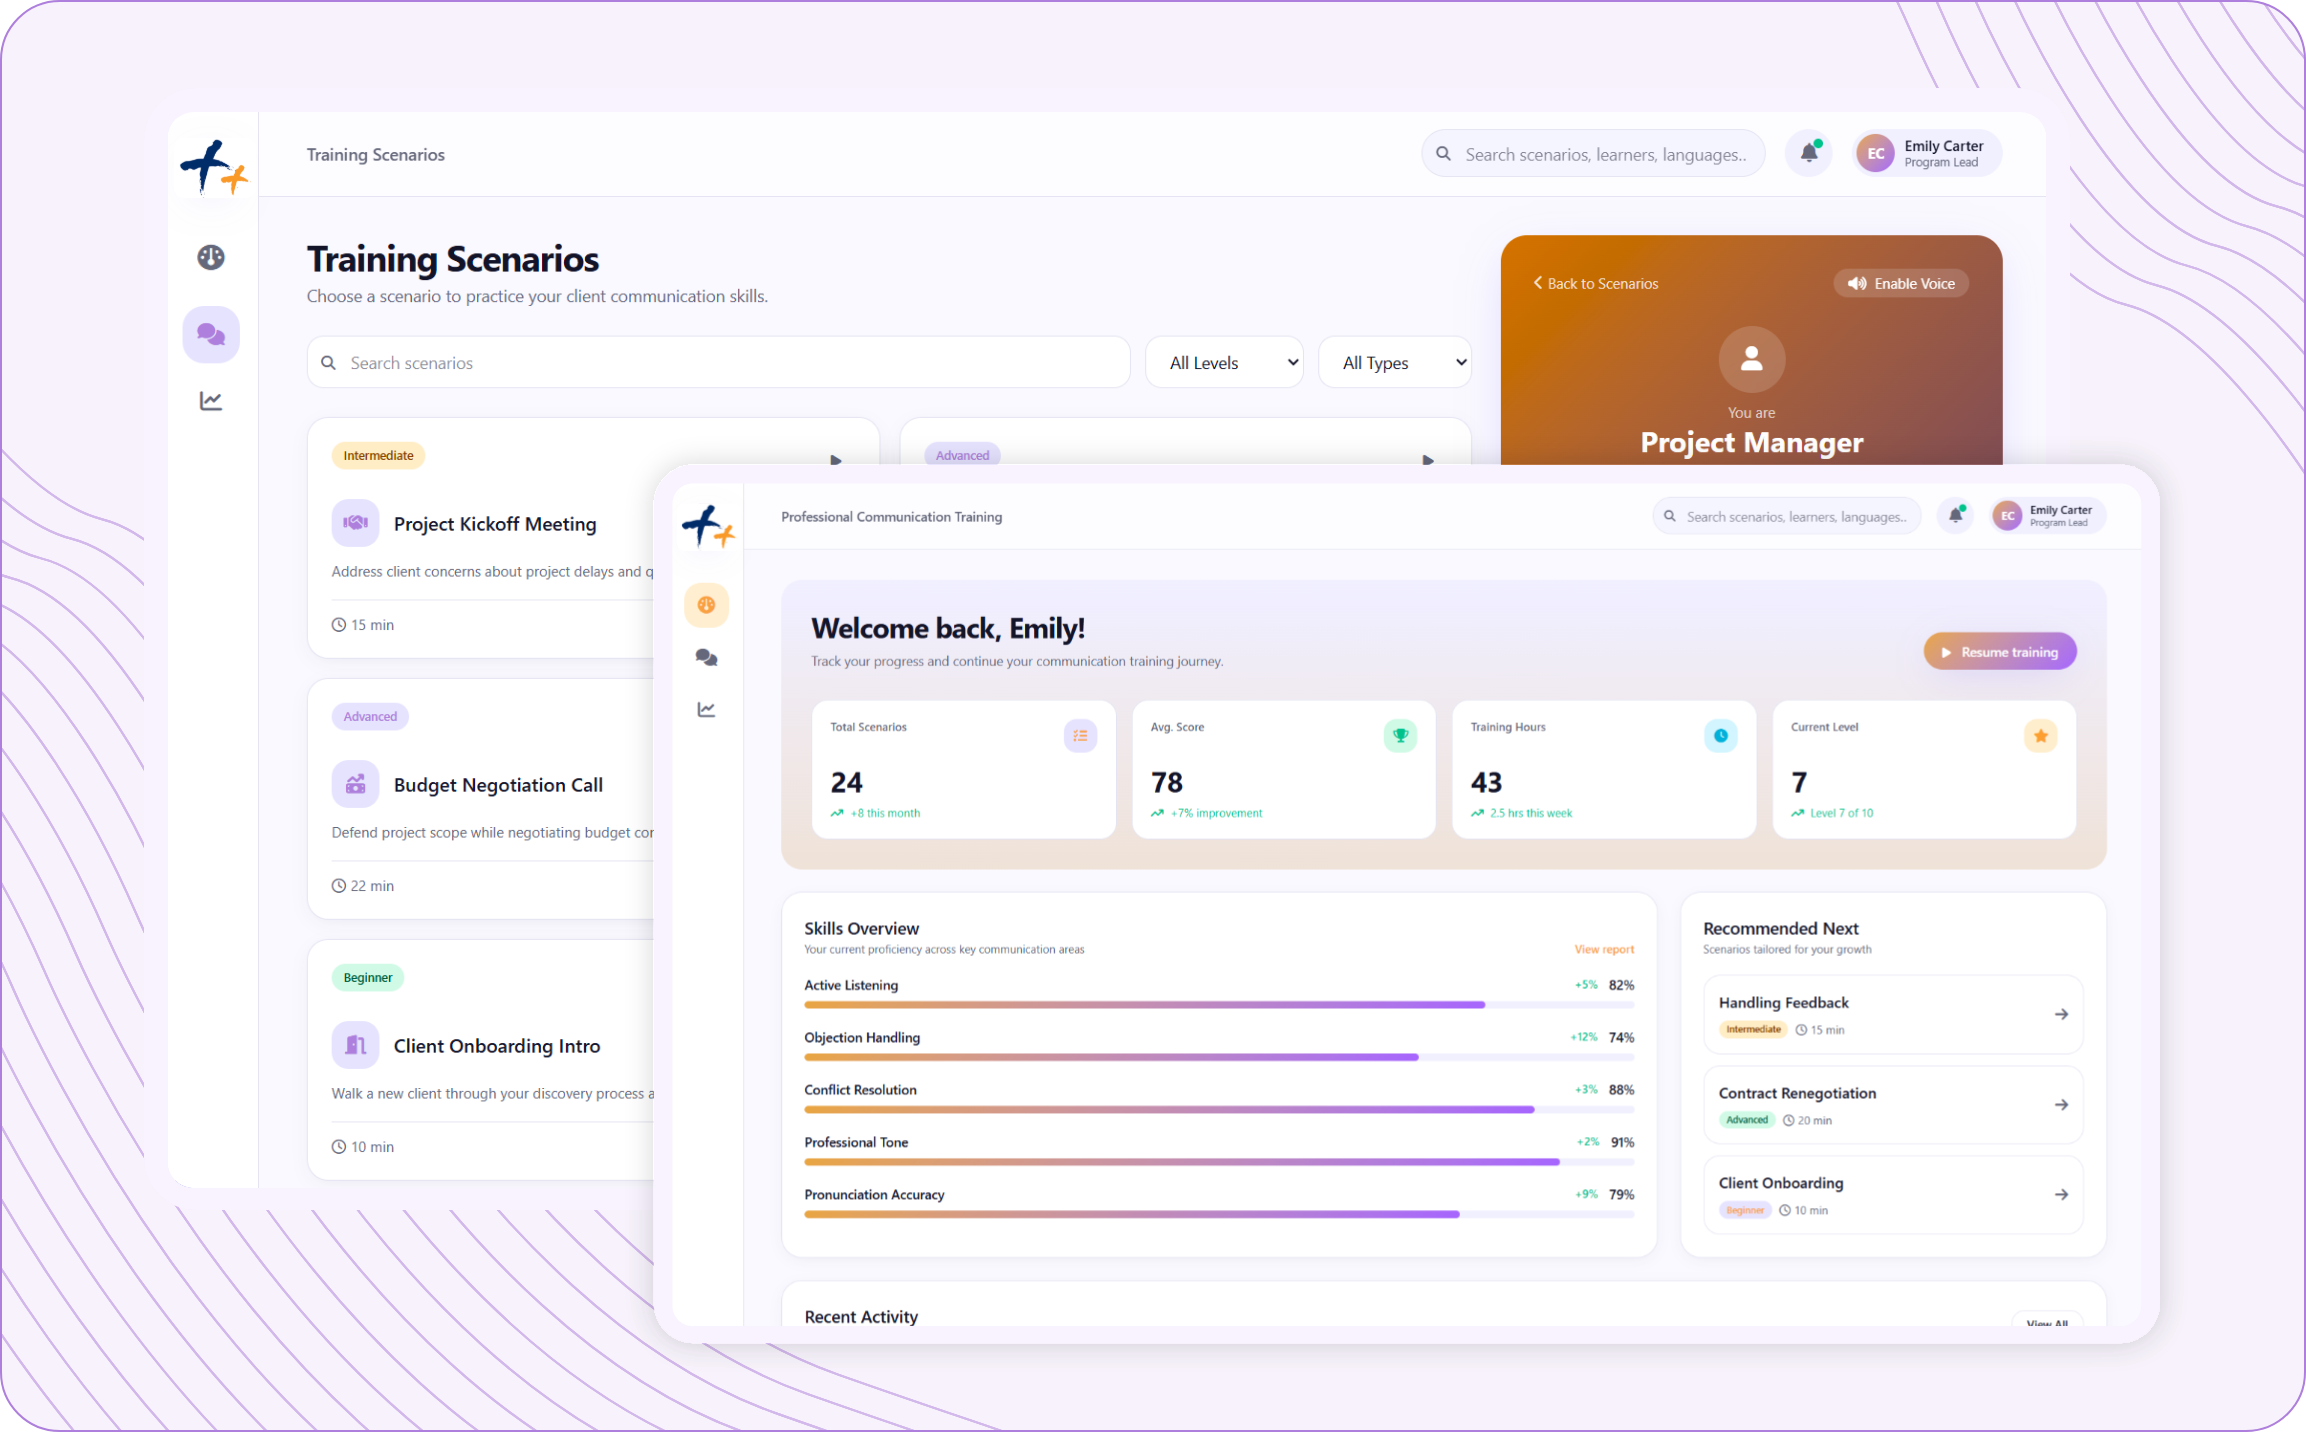Click the logo in Training Scenarios window

[213, 167]
